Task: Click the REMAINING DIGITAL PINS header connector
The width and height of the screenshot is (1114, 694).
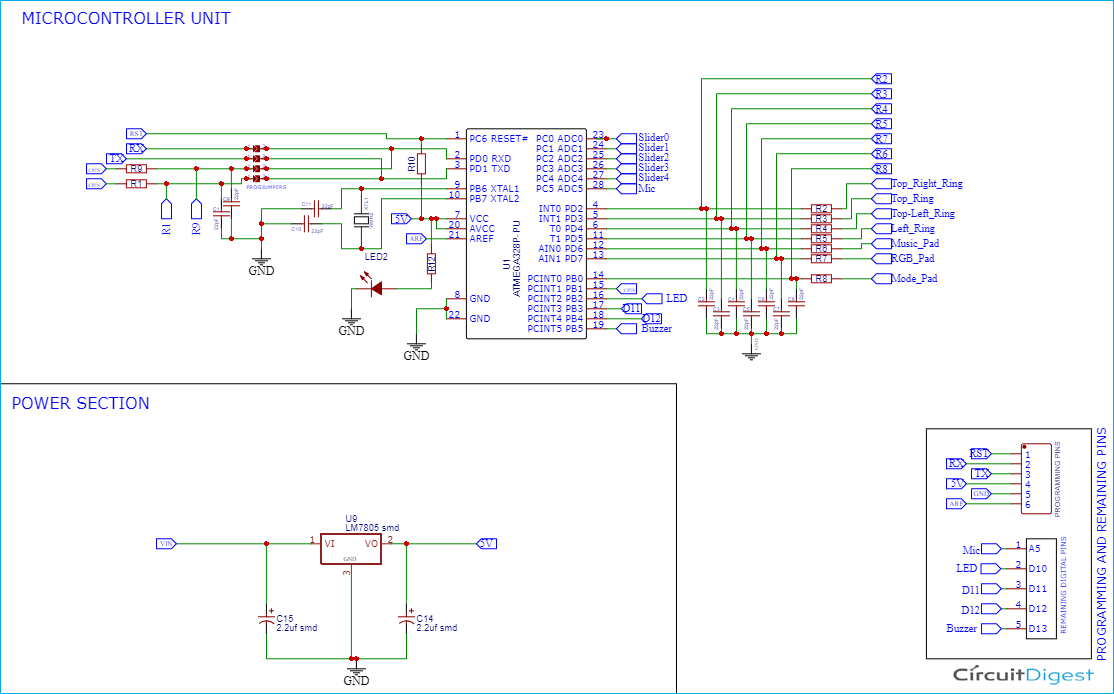Action: pyautogui.click(x=1040, y=588)
